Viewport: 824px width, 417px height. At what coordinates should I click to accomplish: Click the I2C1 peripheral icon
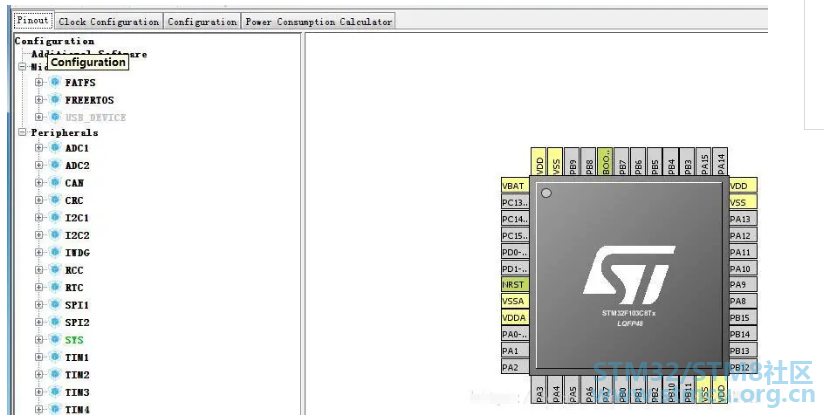[55, 217]
